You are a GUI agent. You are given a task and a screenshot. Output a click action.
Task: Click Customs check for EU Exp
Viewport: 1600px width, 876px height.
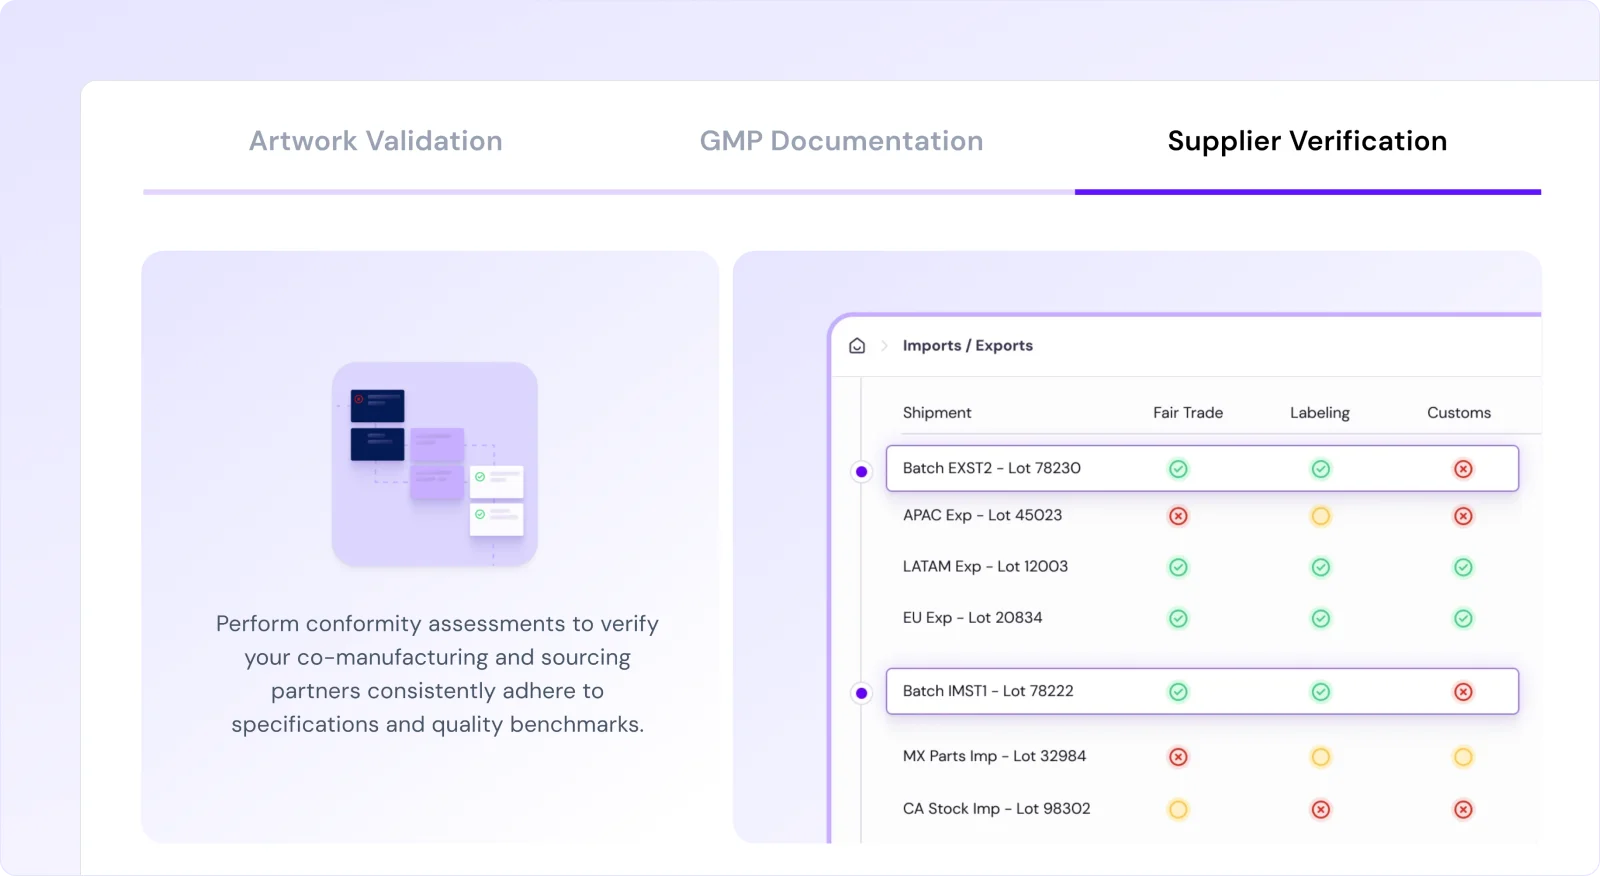[1463, 618]
